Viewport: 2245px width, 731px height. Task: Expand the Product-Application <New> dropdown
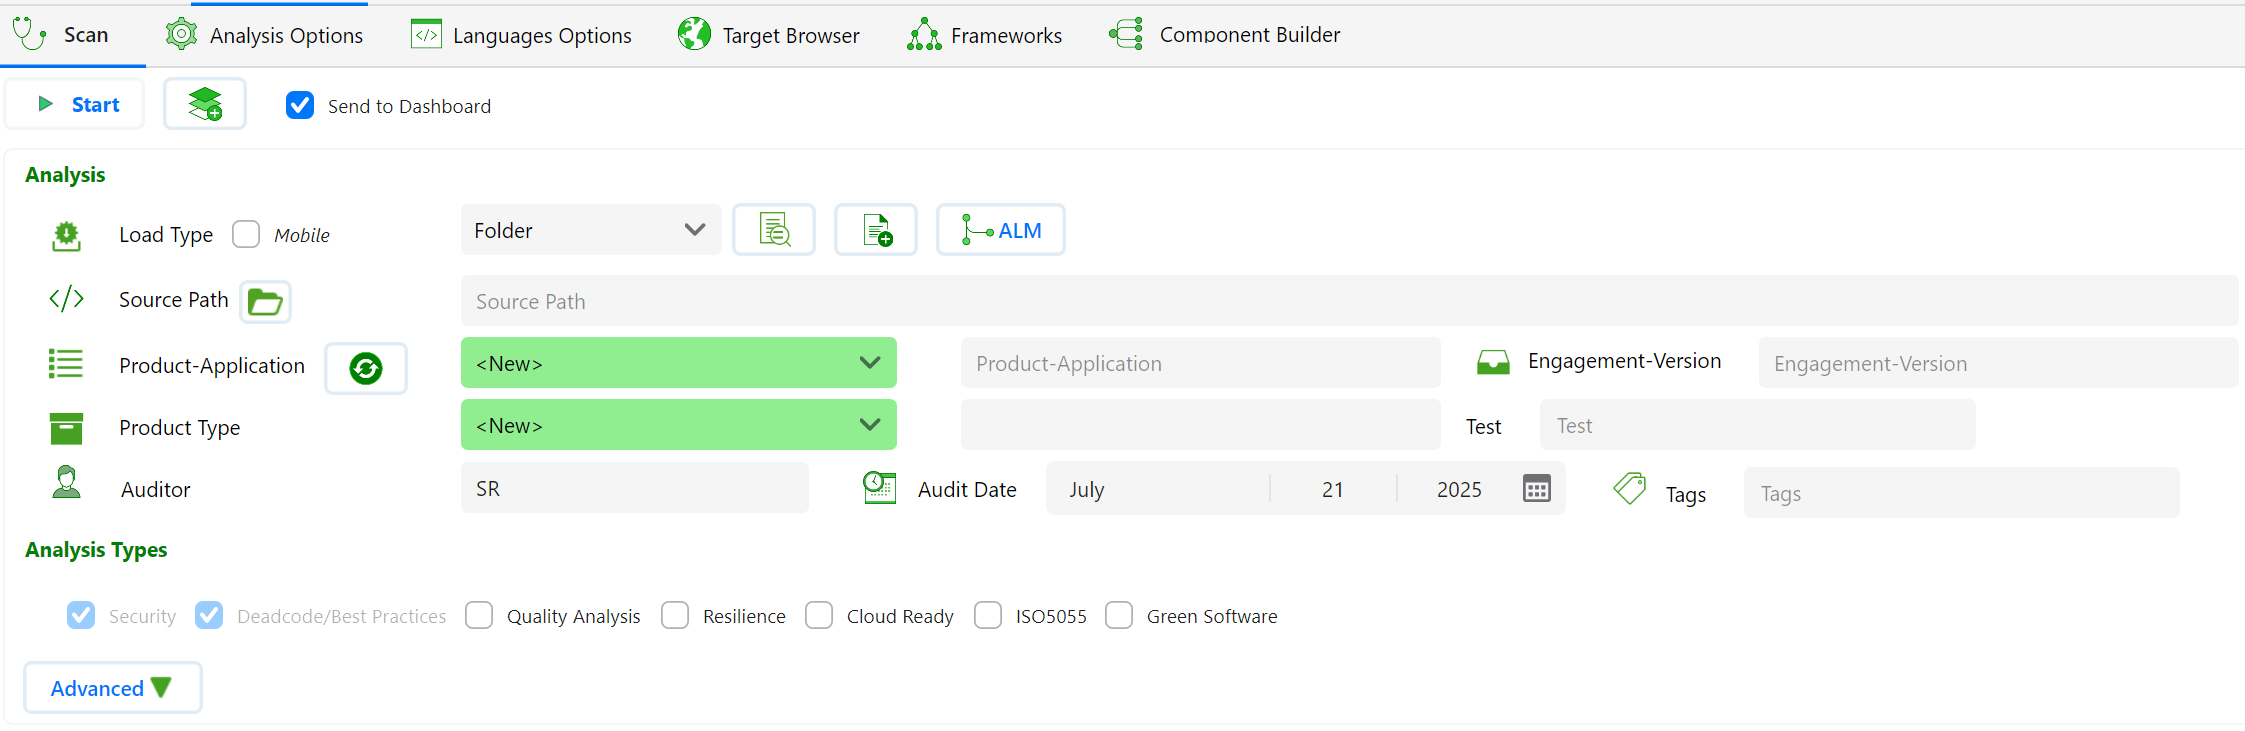[678, 363]
